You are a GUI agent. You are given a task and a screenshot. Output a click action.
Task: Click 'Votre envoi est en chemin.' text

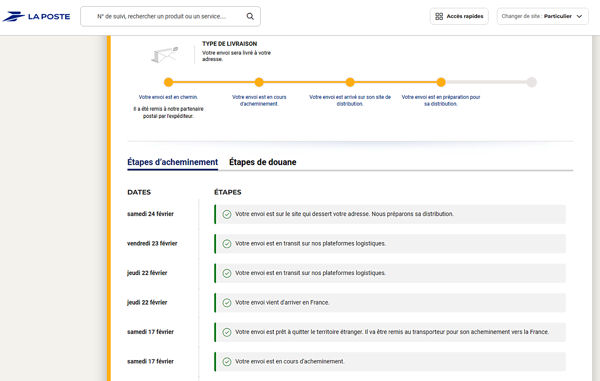click(x=168, y=97)
